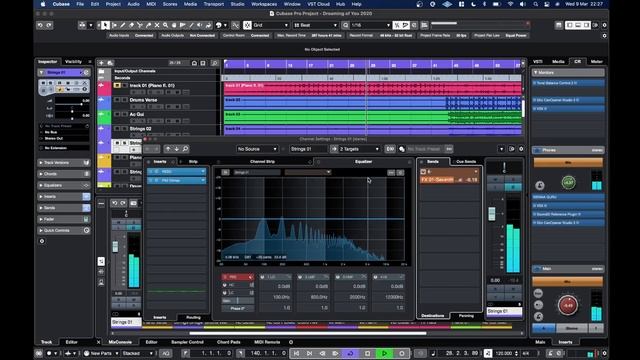
Task: Click the Panning tab button
Action: pyautogui.click(x=466, y=316)
